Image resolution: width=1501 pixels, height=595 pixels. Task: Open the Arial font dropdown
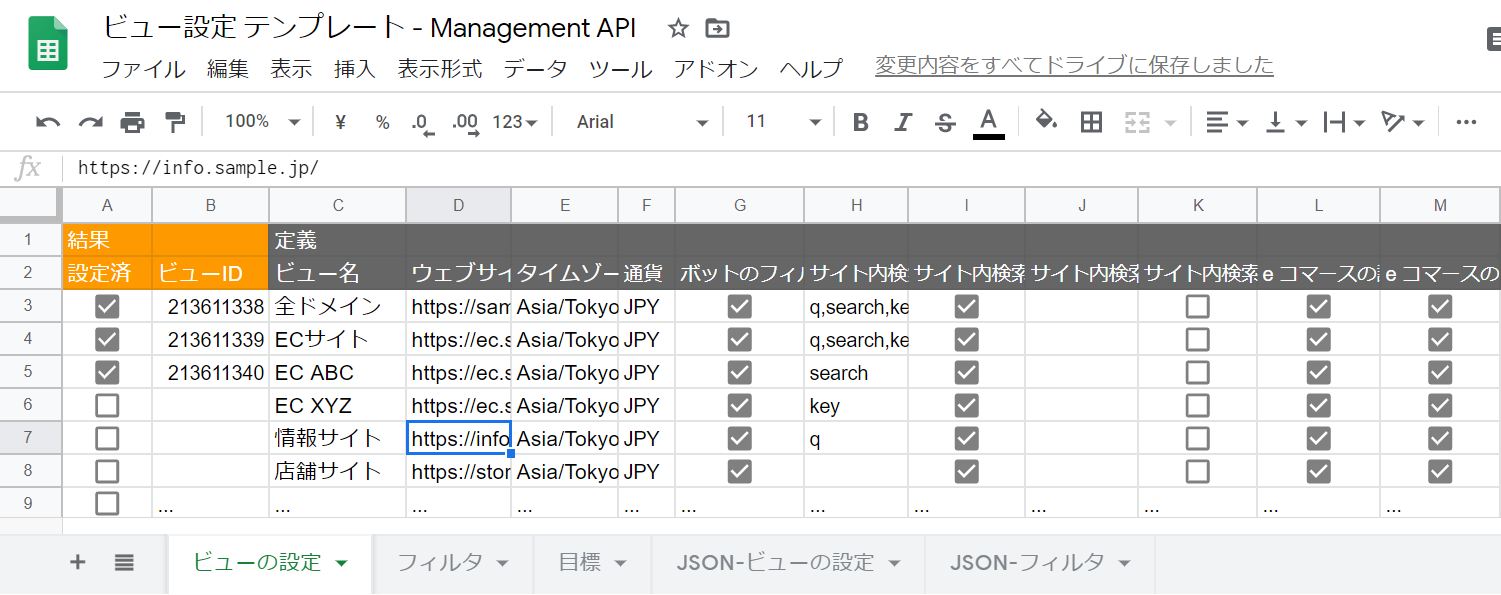642,122
